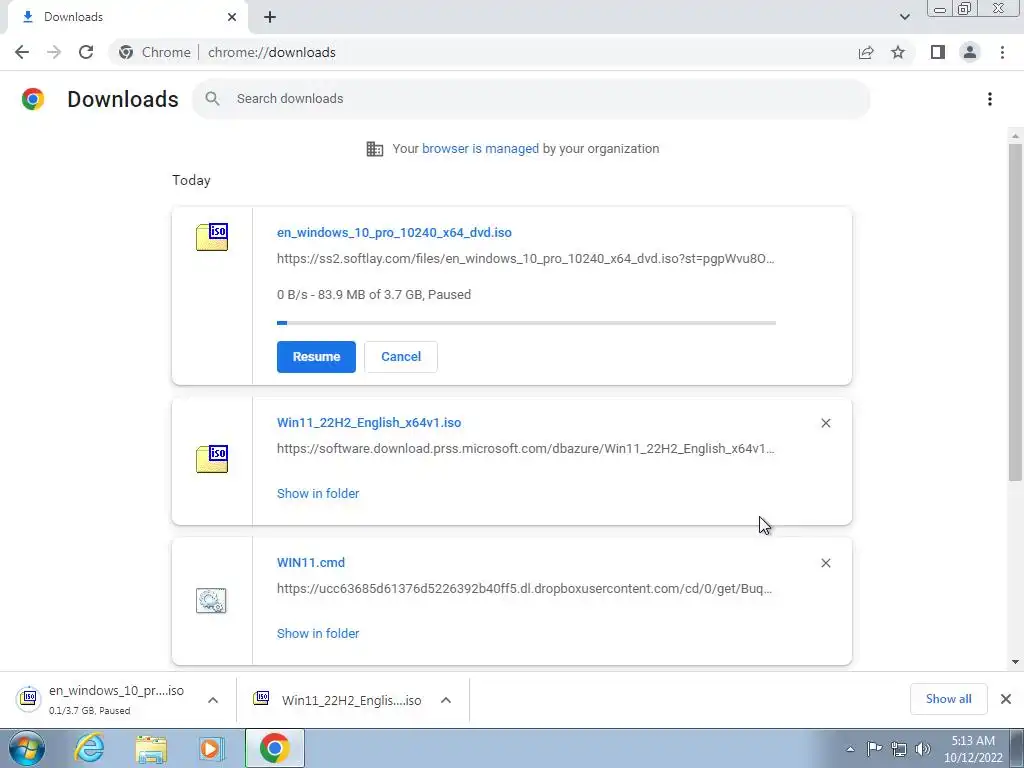The height and width of the screenshot is (768, 1024).
Task: Click the microsoft.com source URL text
Action: [526, 449]
